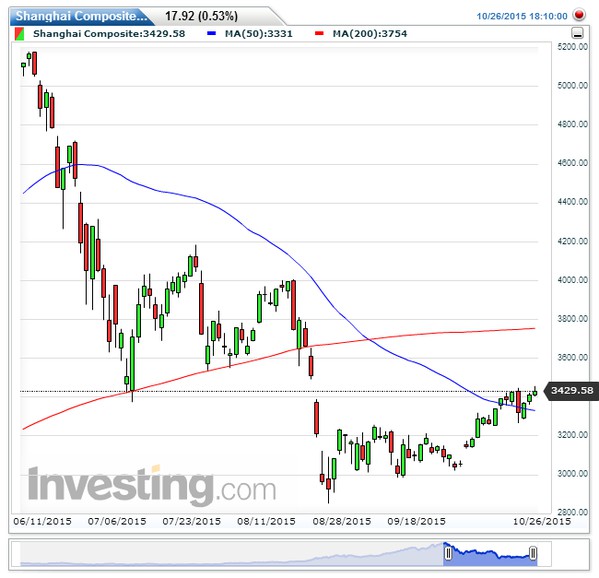
Task: Click the Investing.com watermark logo
Action: (x=152, y=484)
